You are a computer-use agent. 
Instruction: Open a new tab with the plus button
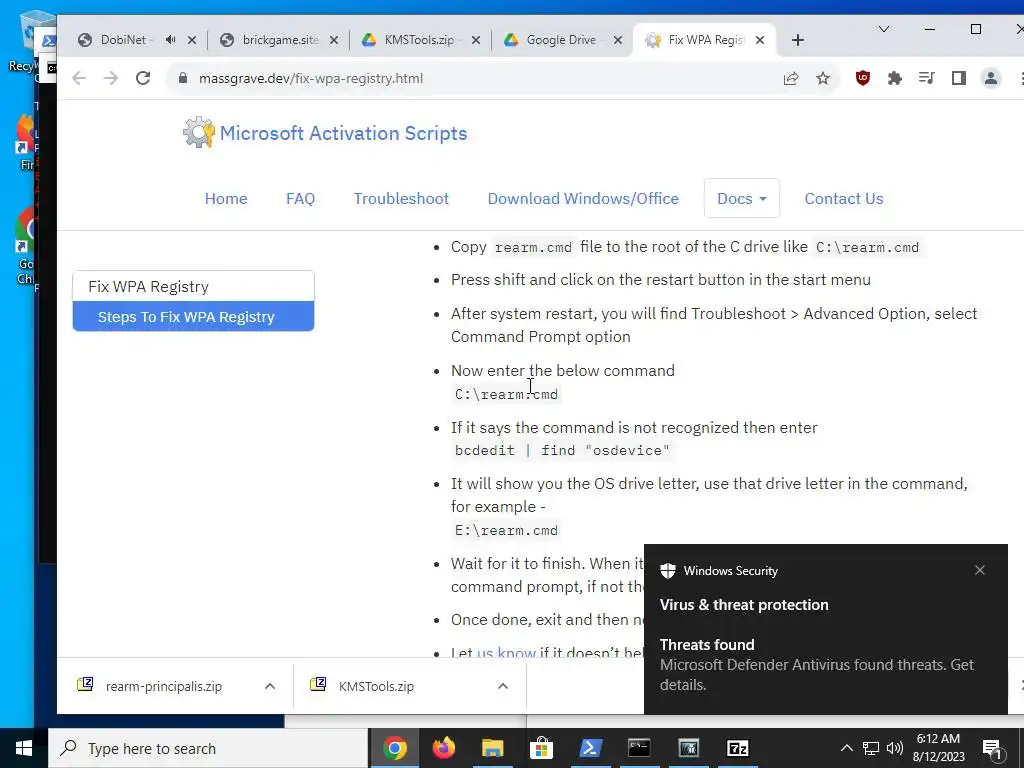(797, 40)
